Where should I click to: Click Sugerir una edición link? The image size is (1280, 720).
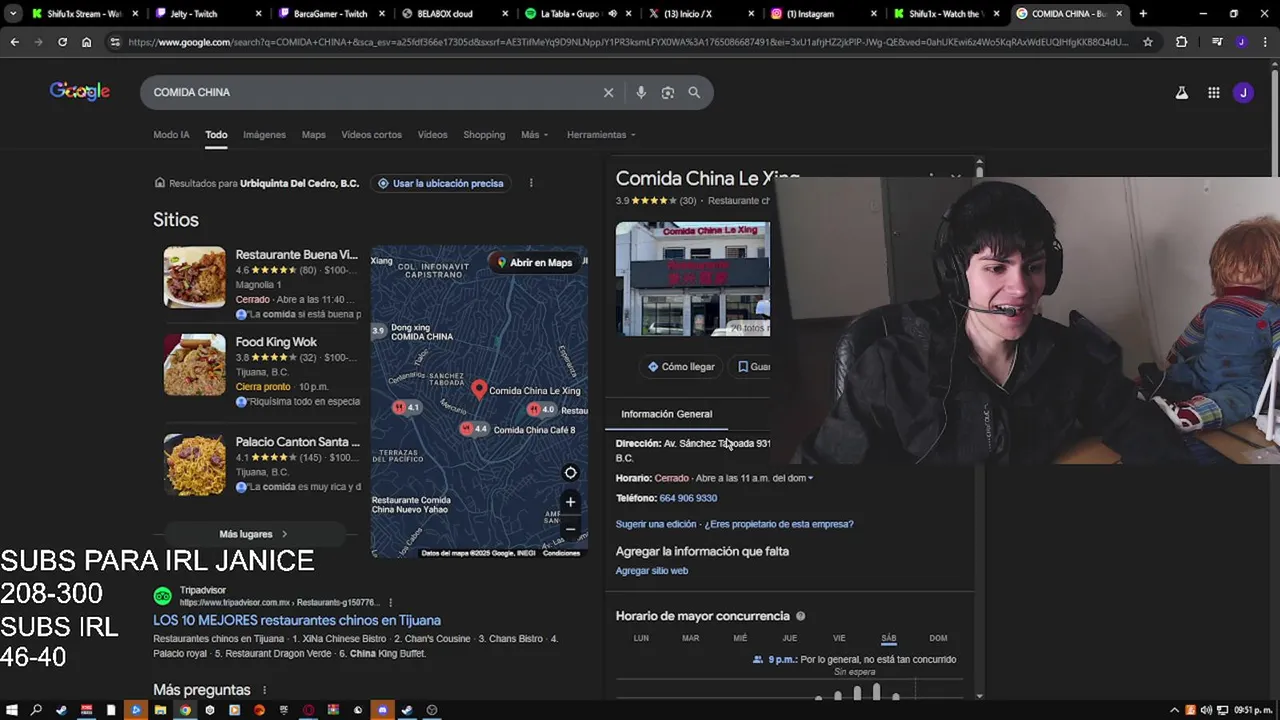(656, 524)
